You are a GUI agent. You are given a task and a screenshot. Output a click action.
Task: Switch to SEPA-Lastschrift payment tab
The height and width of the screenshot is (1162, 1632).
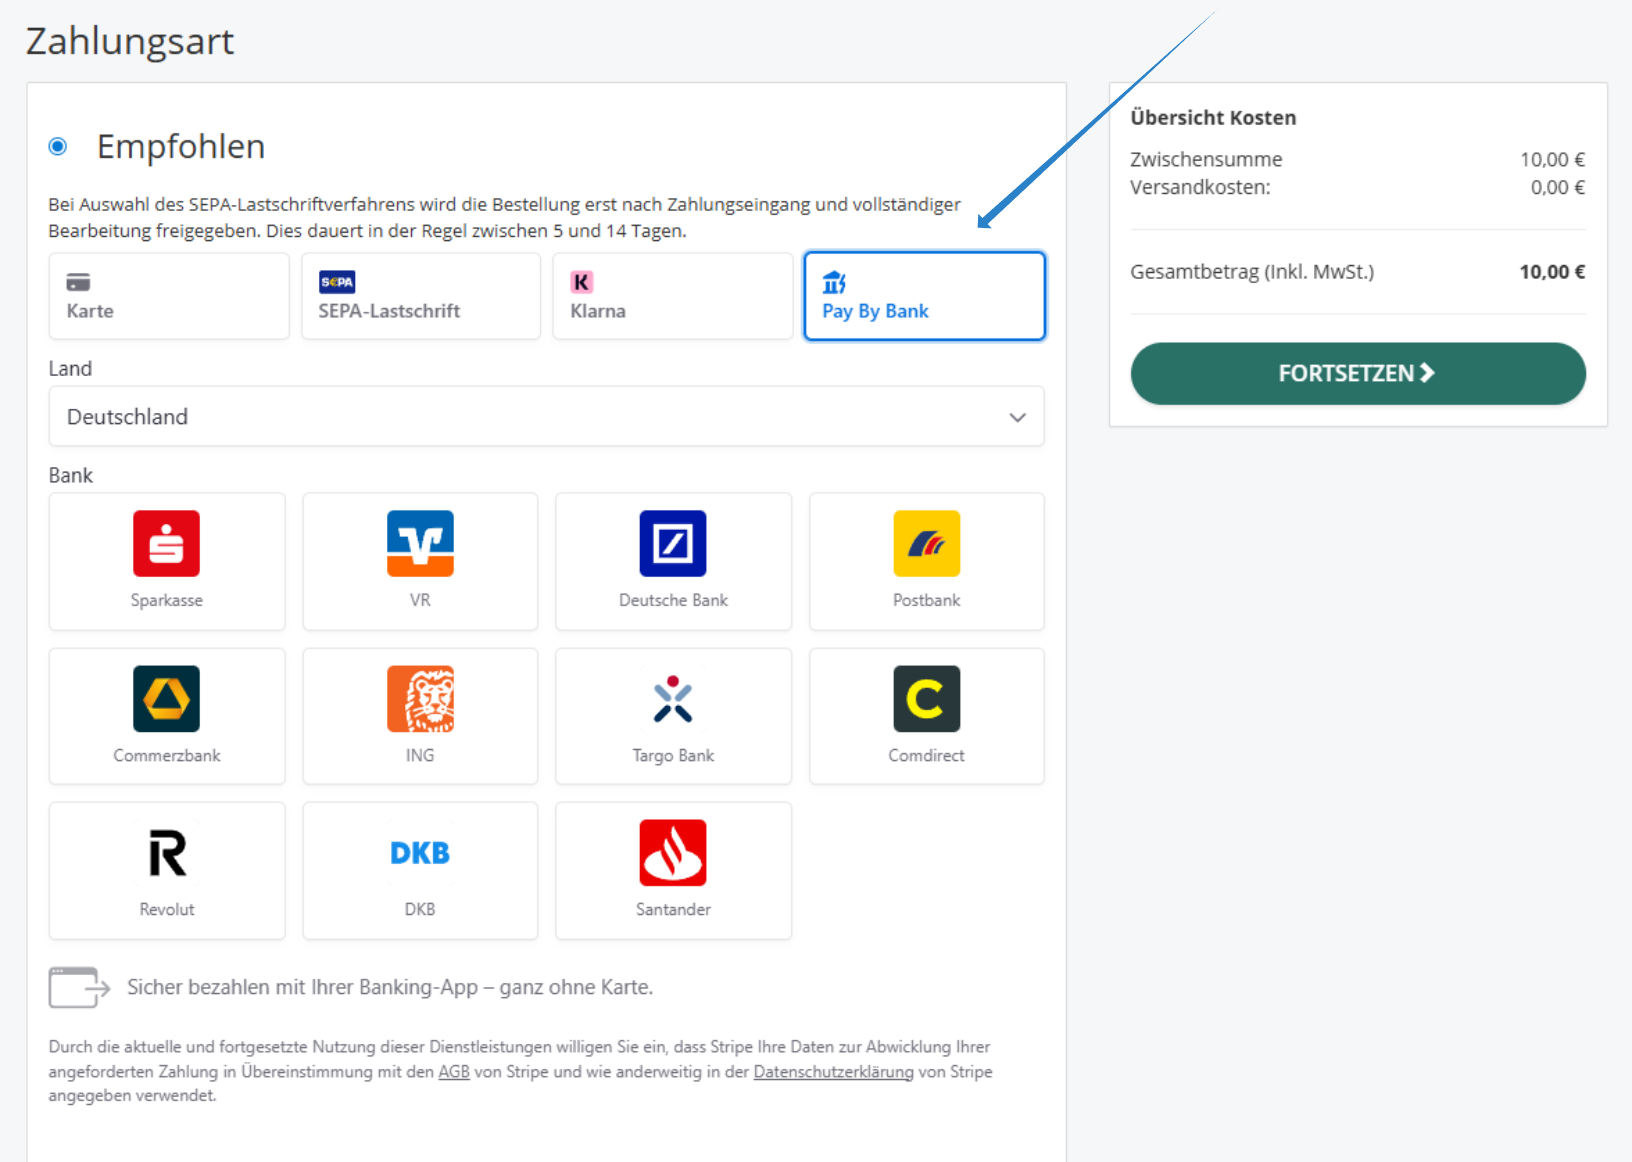[421, 296]
